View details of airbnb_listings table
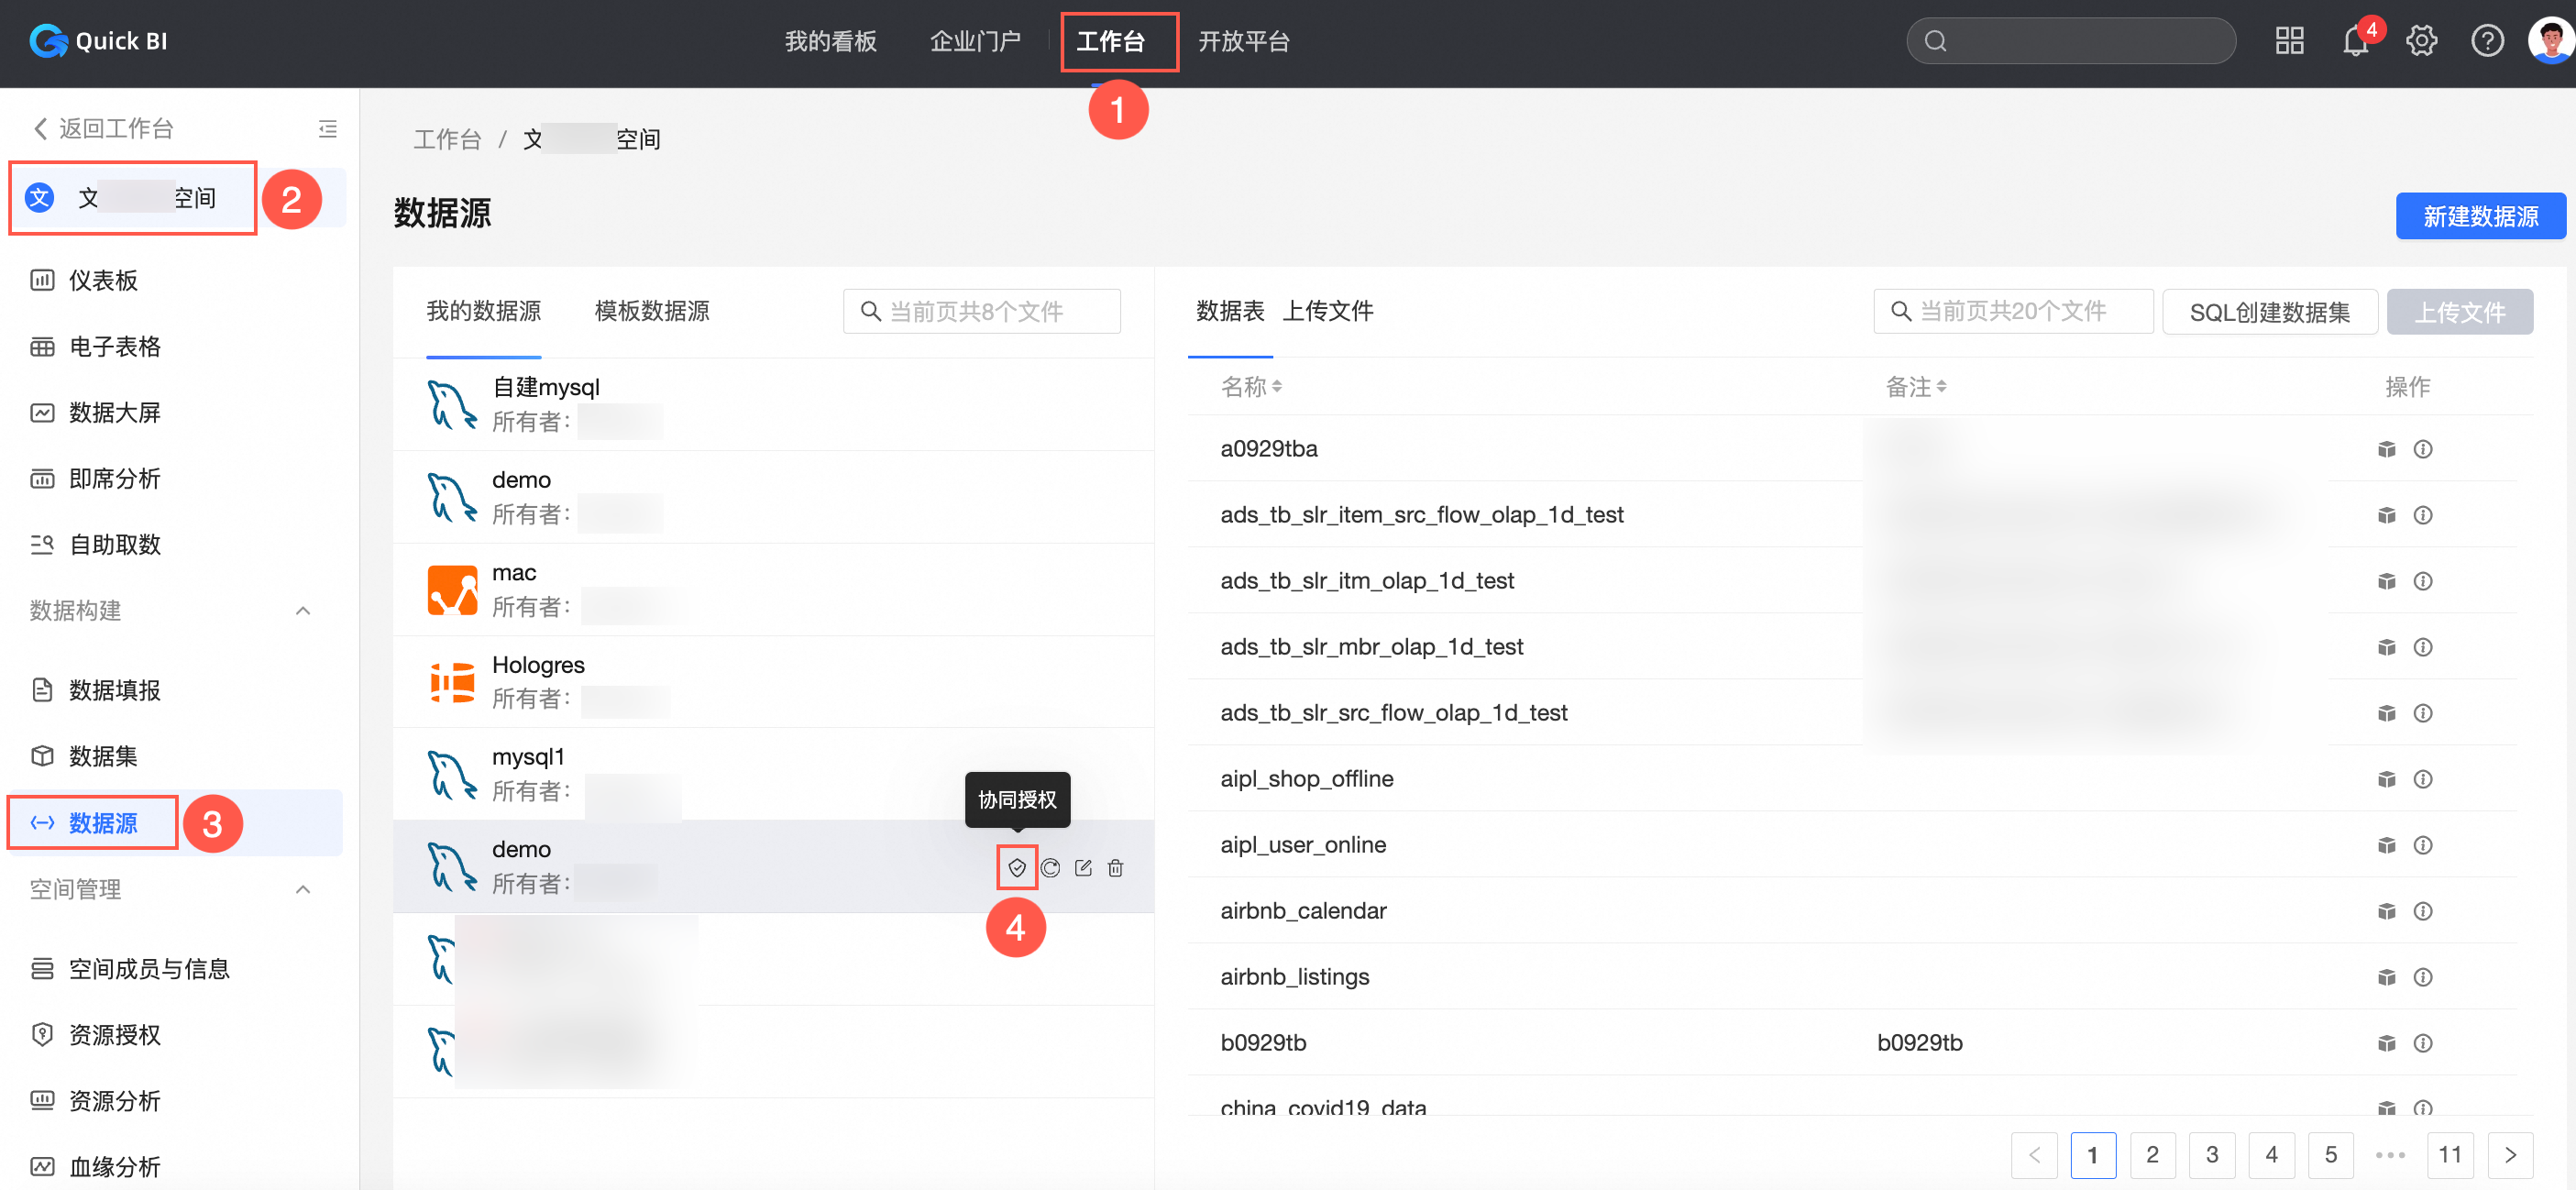The image size is (2576, 1190). point(2422,977)
